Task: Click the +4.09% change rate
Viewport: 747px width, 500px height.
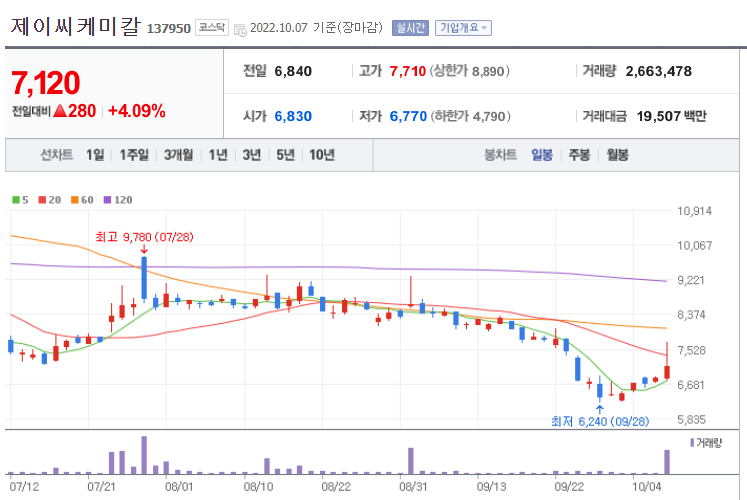Action: (x=137, y=111)
